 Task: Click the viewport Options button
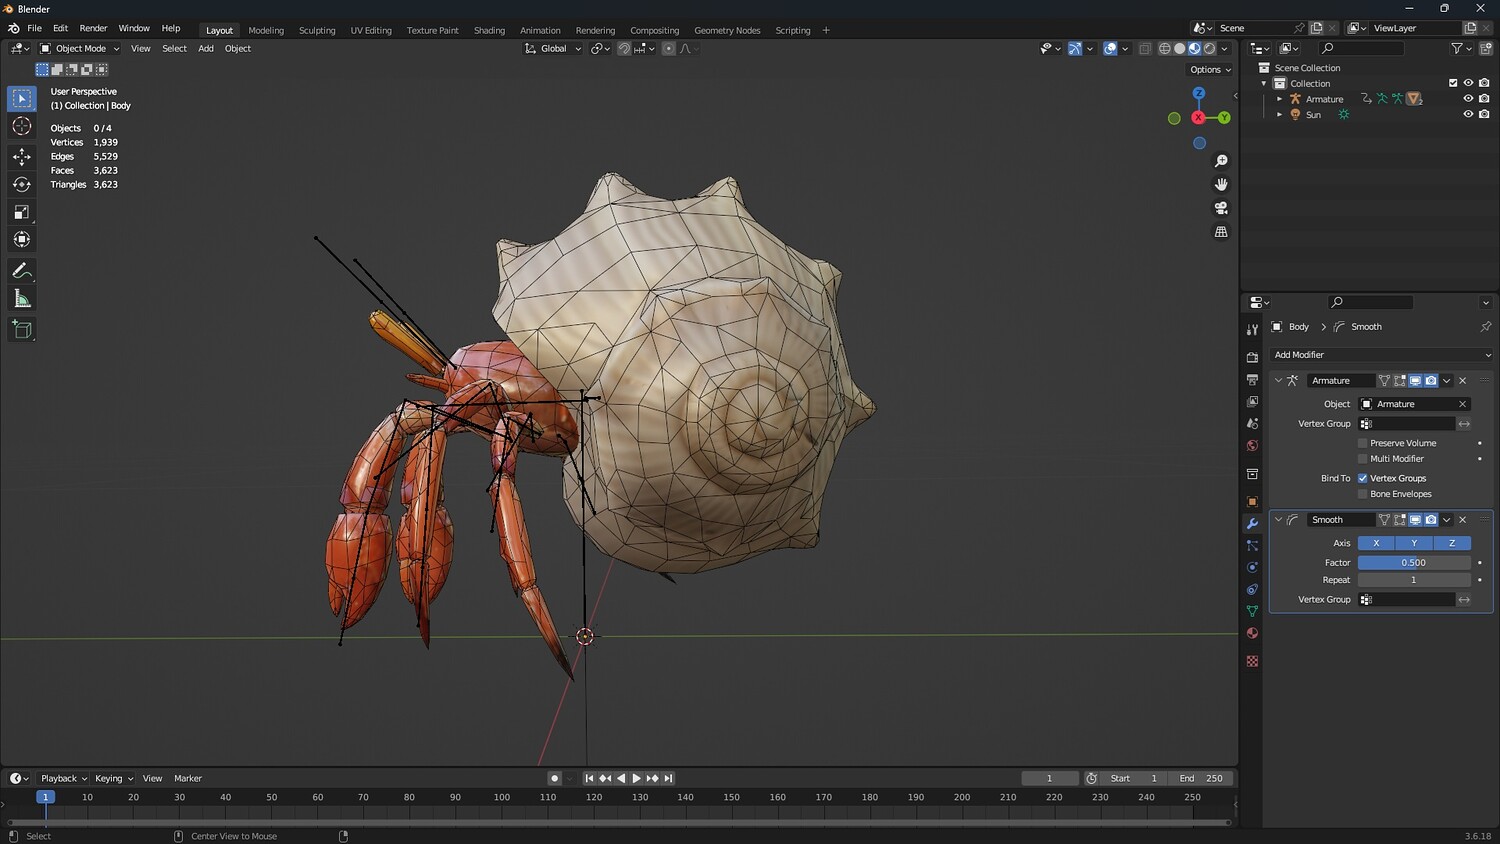coord(1210,70)
